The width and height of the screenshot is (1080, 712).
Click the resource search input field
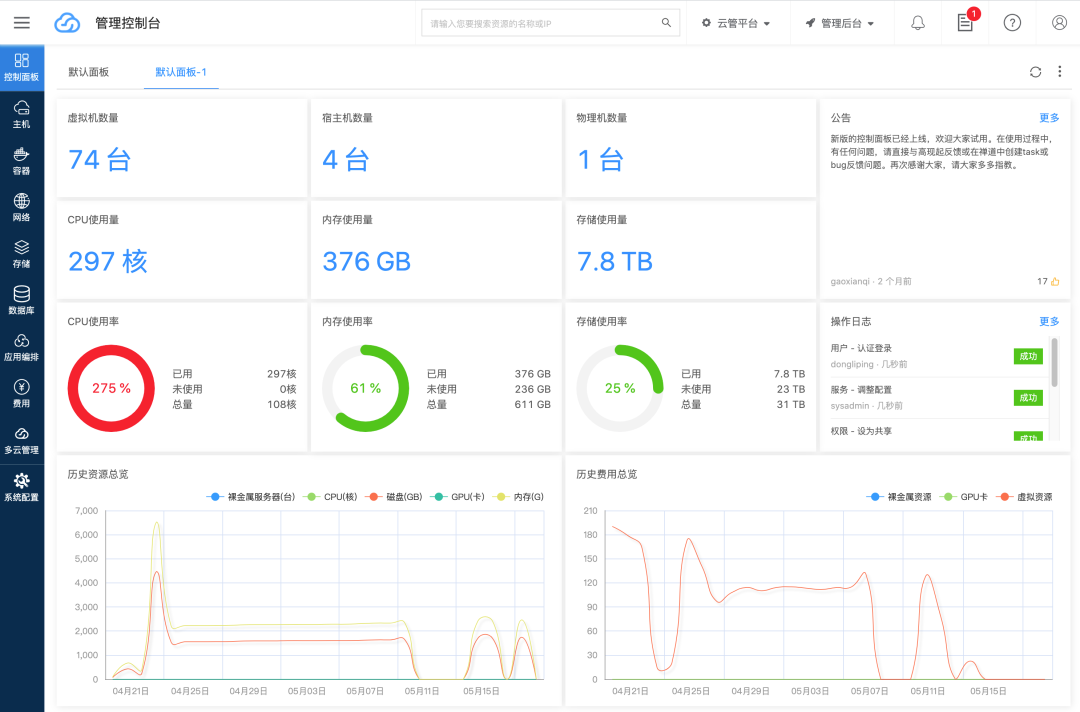(540, 23)
